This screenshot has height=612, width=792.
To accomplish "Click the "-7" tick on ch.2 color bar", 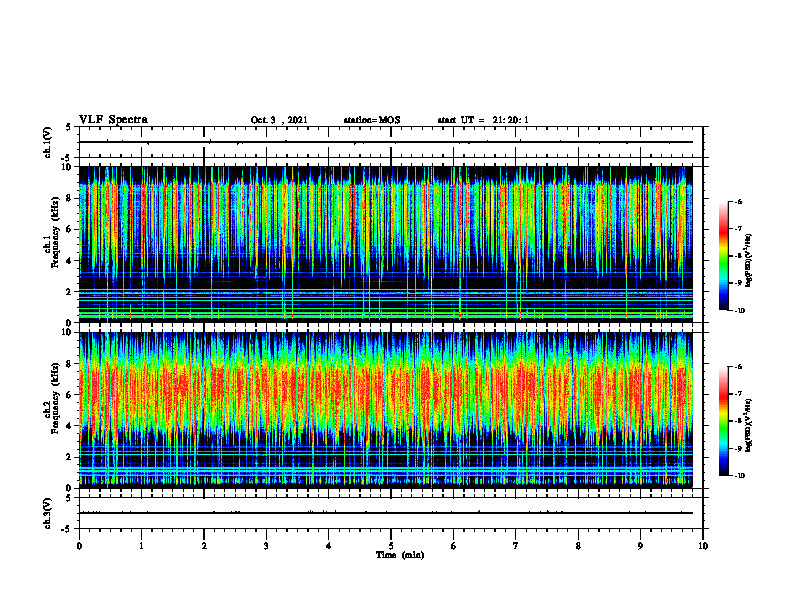I will pyautogui.click(x=739, y=394).
